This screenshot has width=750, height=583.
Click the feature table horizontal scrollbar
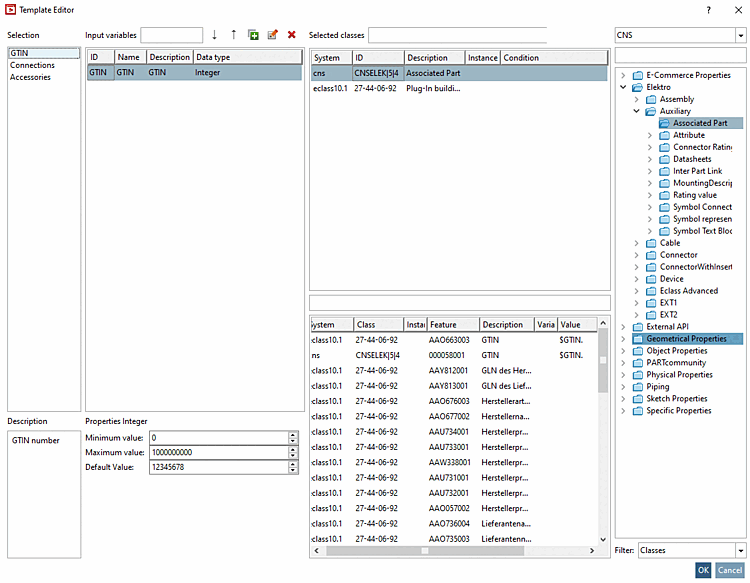click(x=424, y=550)
